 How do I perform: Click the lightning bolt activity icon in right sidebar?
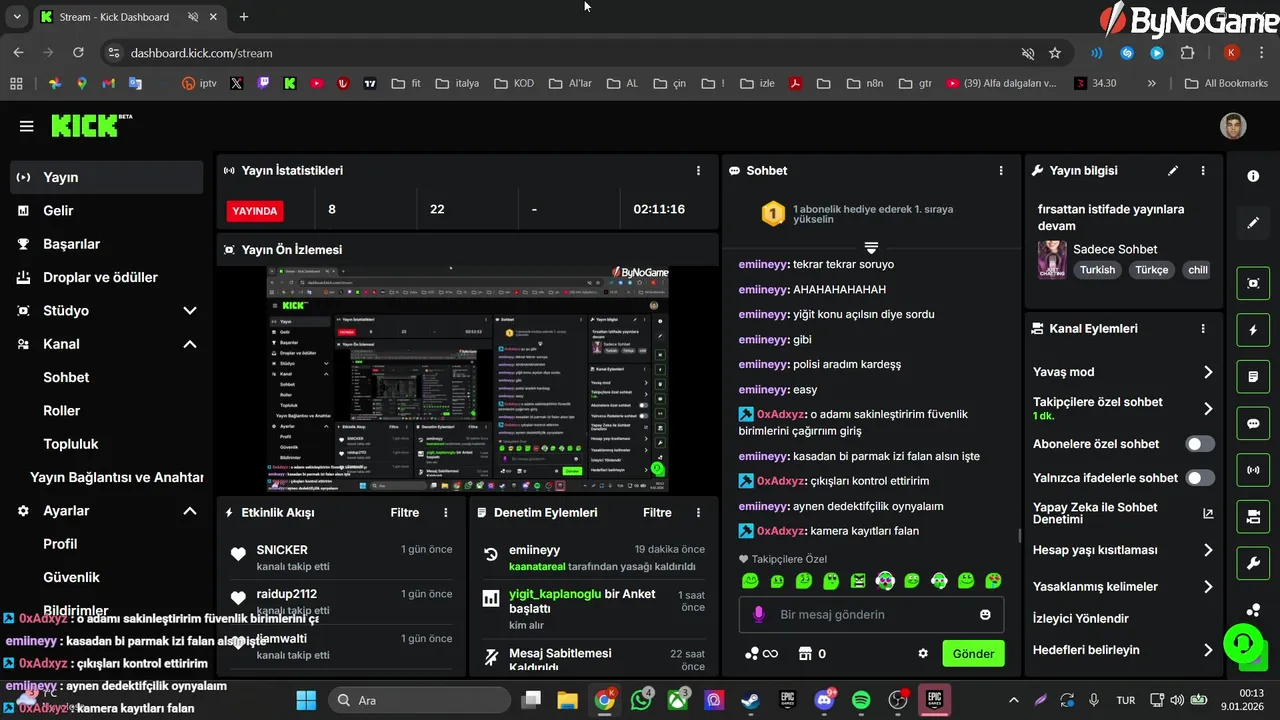1253,330
